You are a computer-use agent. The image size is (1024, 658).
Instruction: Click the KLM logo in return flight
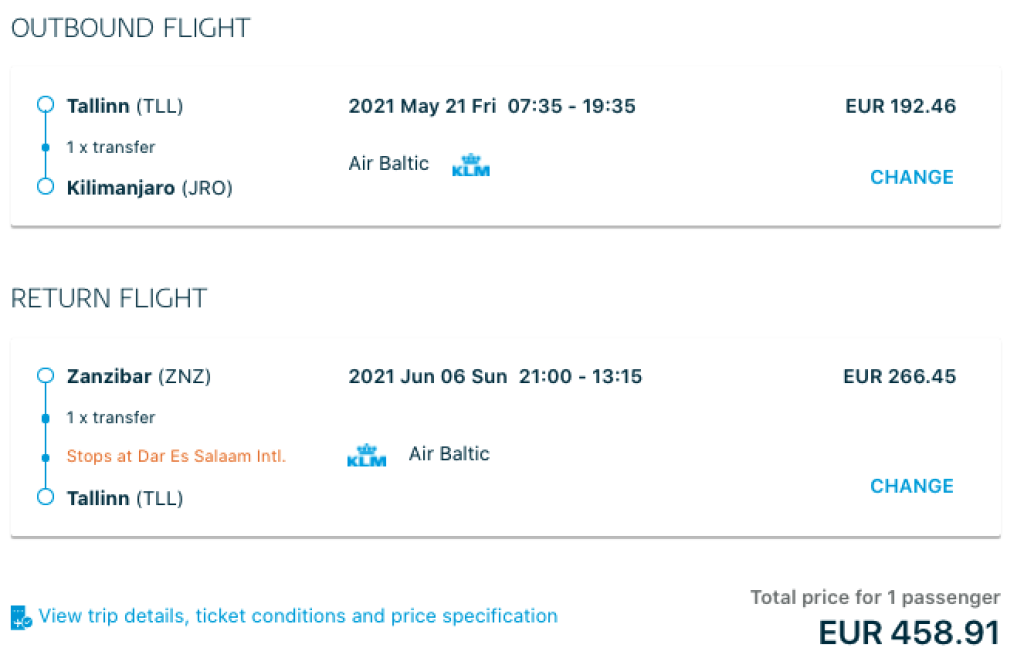tap(367, 455)
